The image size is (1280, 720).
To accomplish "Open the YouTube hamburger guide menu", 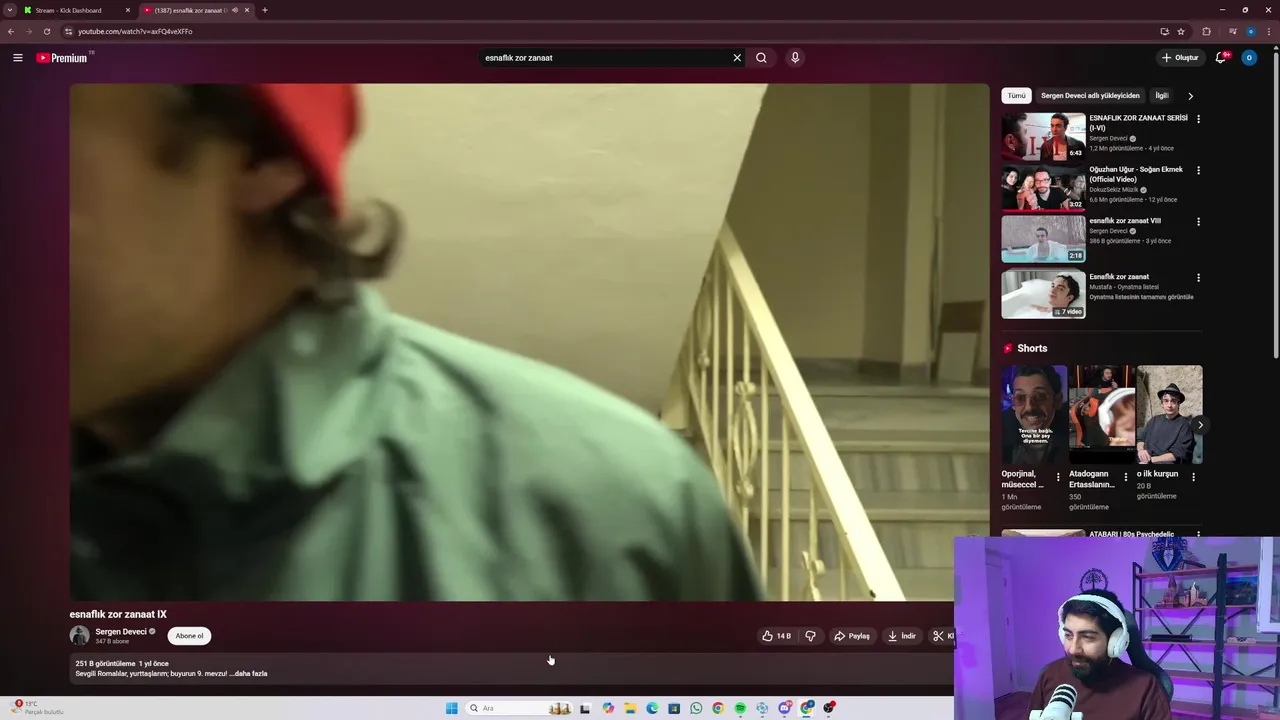I will pyautogui.click(x=17, y=58).
